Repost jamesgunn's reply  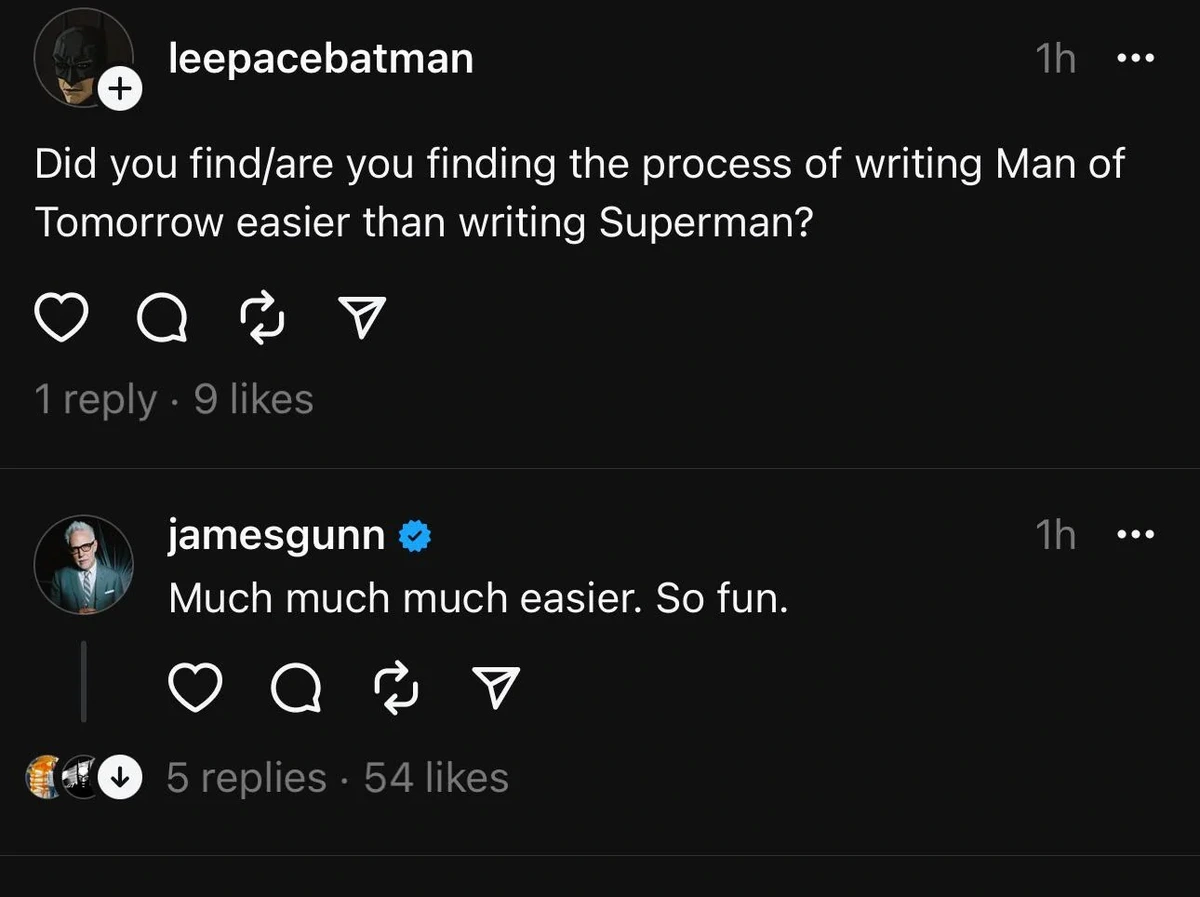[397, 687]
